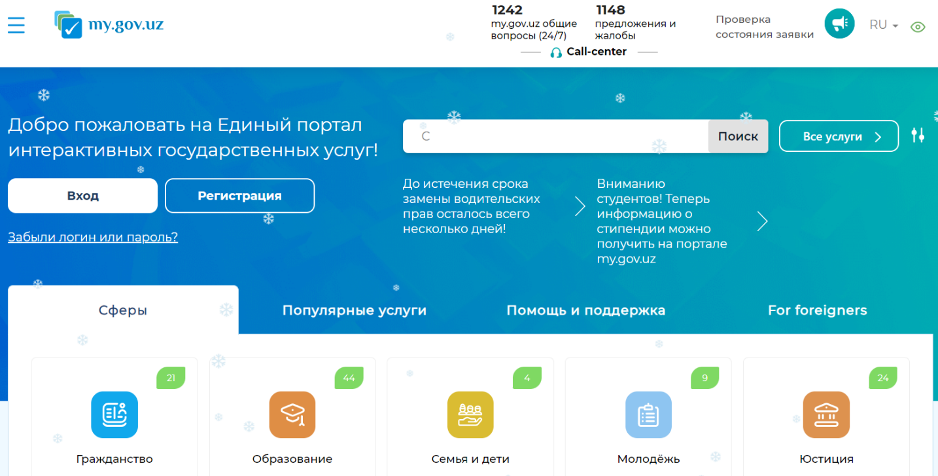Viewport: 938px width, 476px height.
Task: Open the driver's license replacement news text
Action: coord(471,206)
